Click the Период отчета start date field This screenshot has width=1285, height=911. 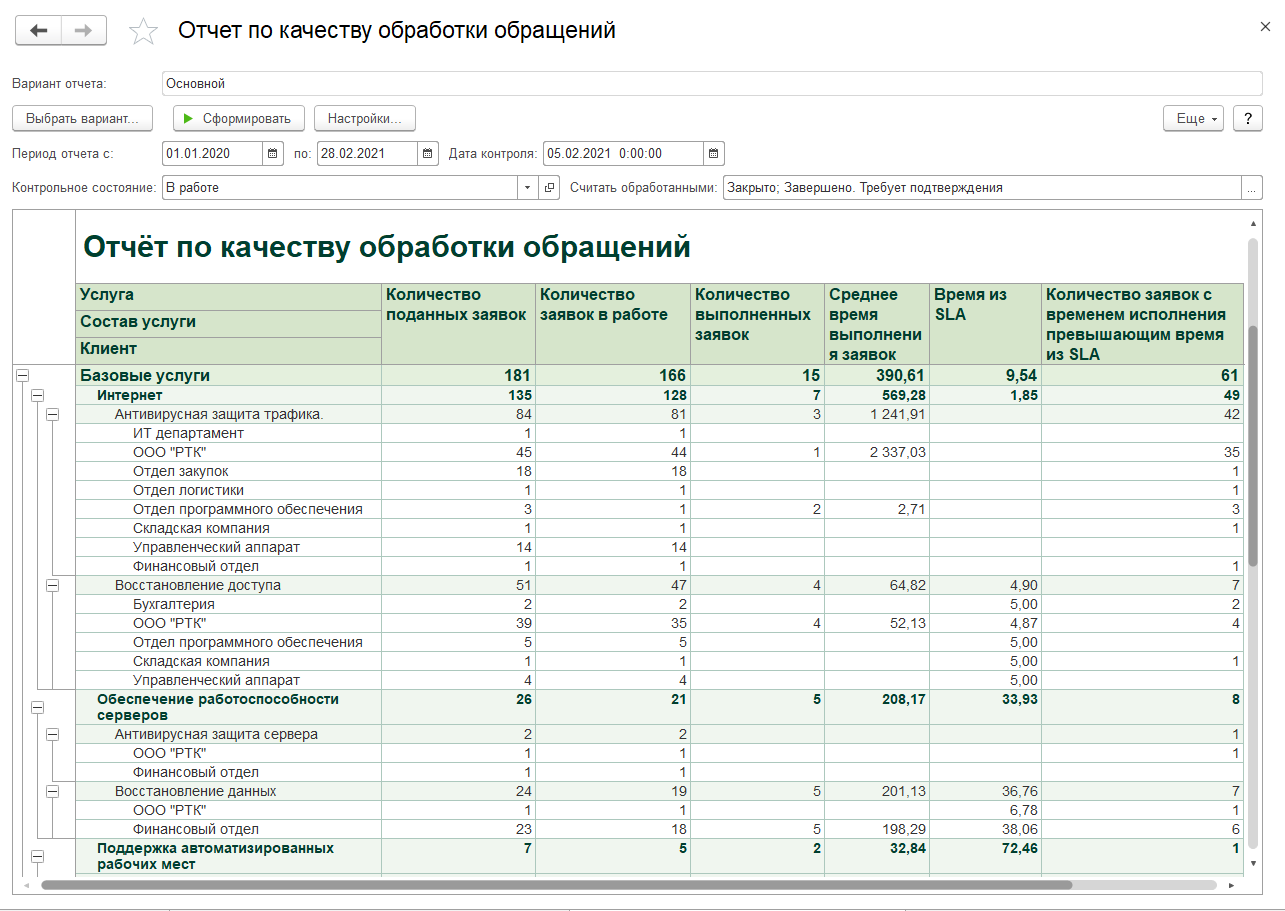pyautogui.click(x=213, y=154)
